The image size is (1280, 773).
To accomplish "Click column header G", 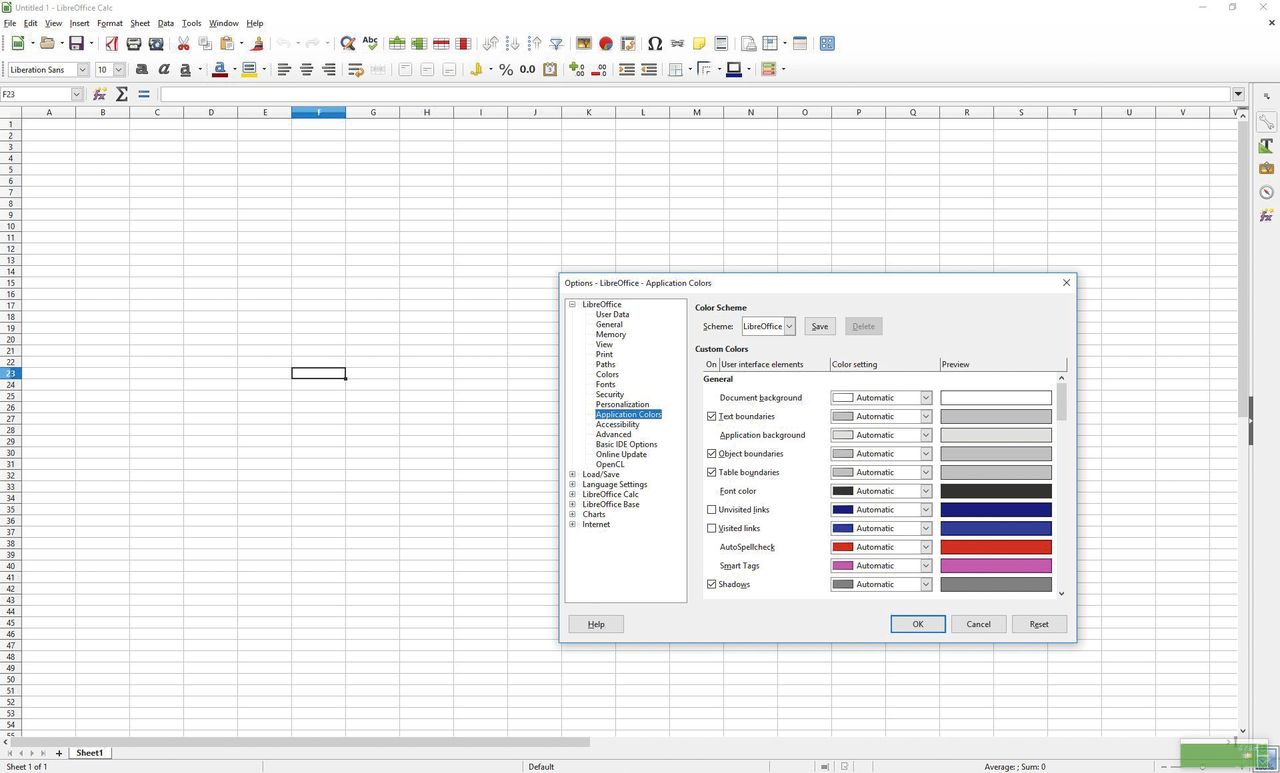I will click(373, 112).
